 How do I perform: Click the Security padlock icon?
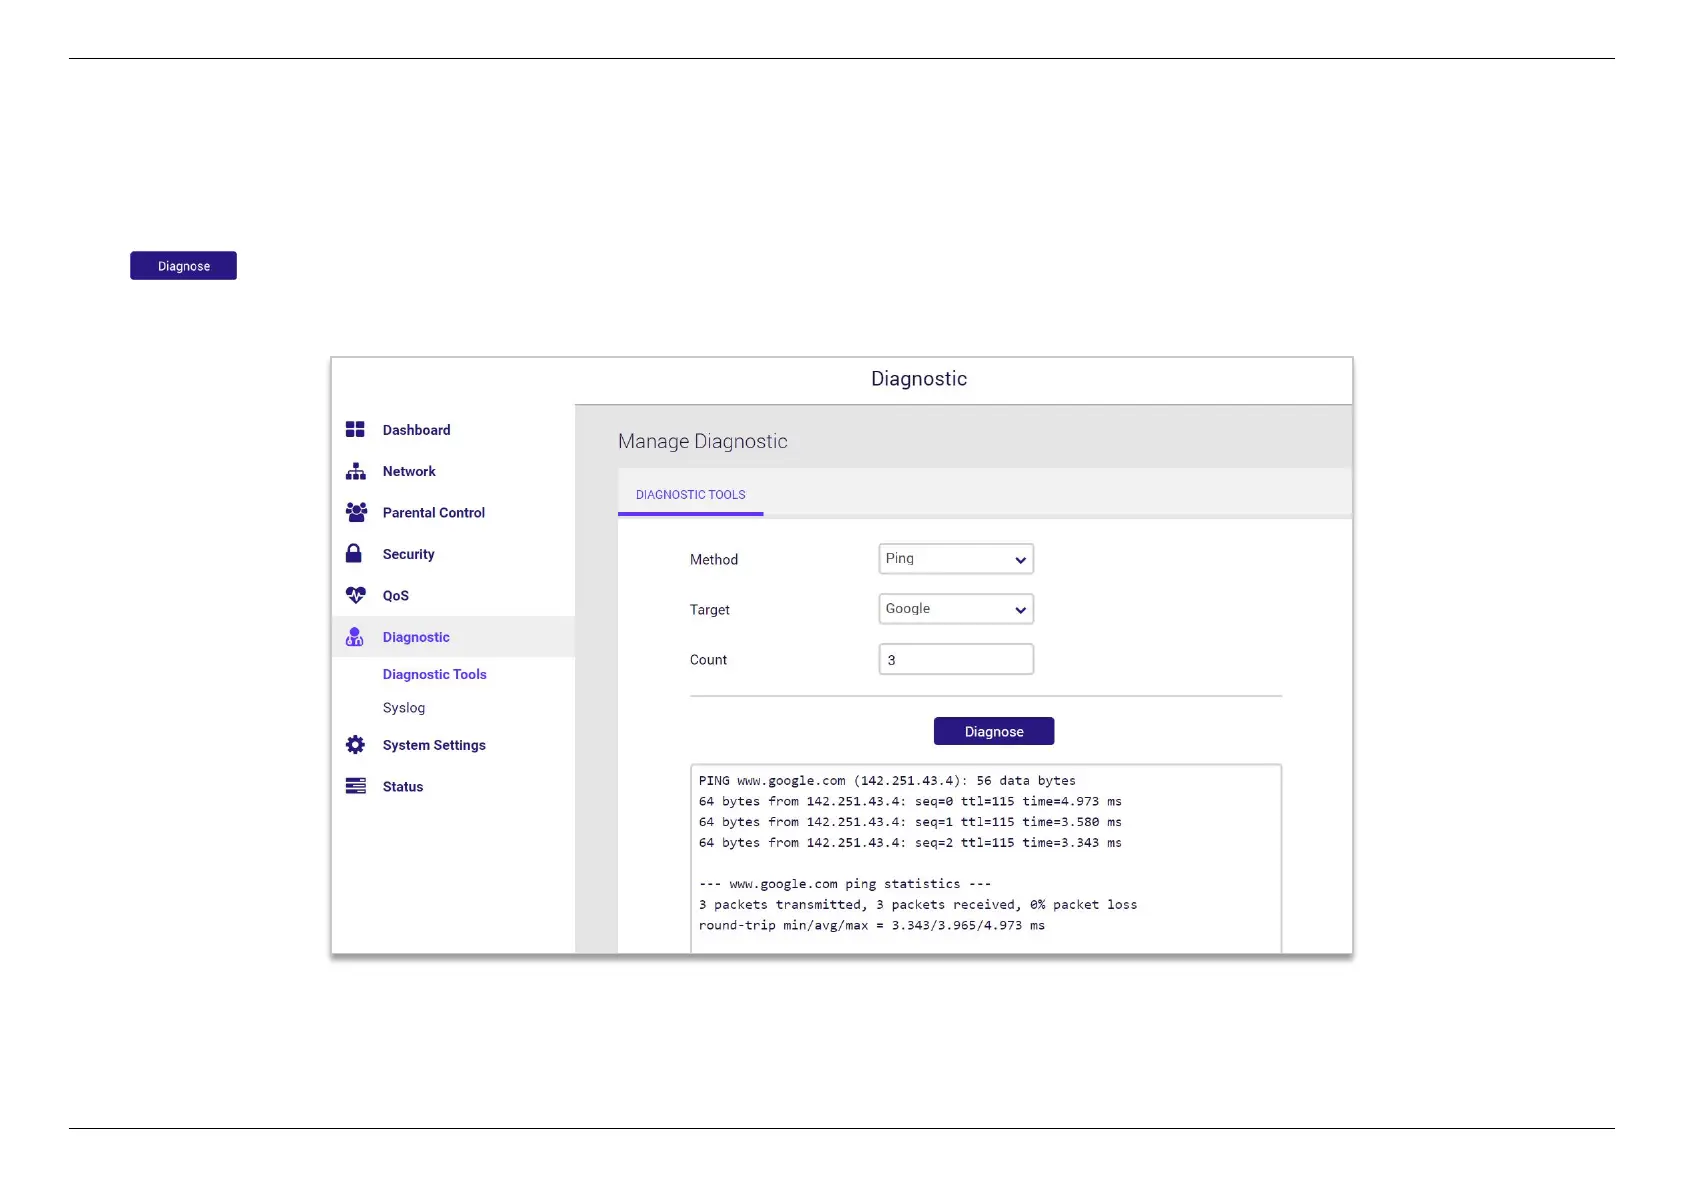[x=354, y=553]
